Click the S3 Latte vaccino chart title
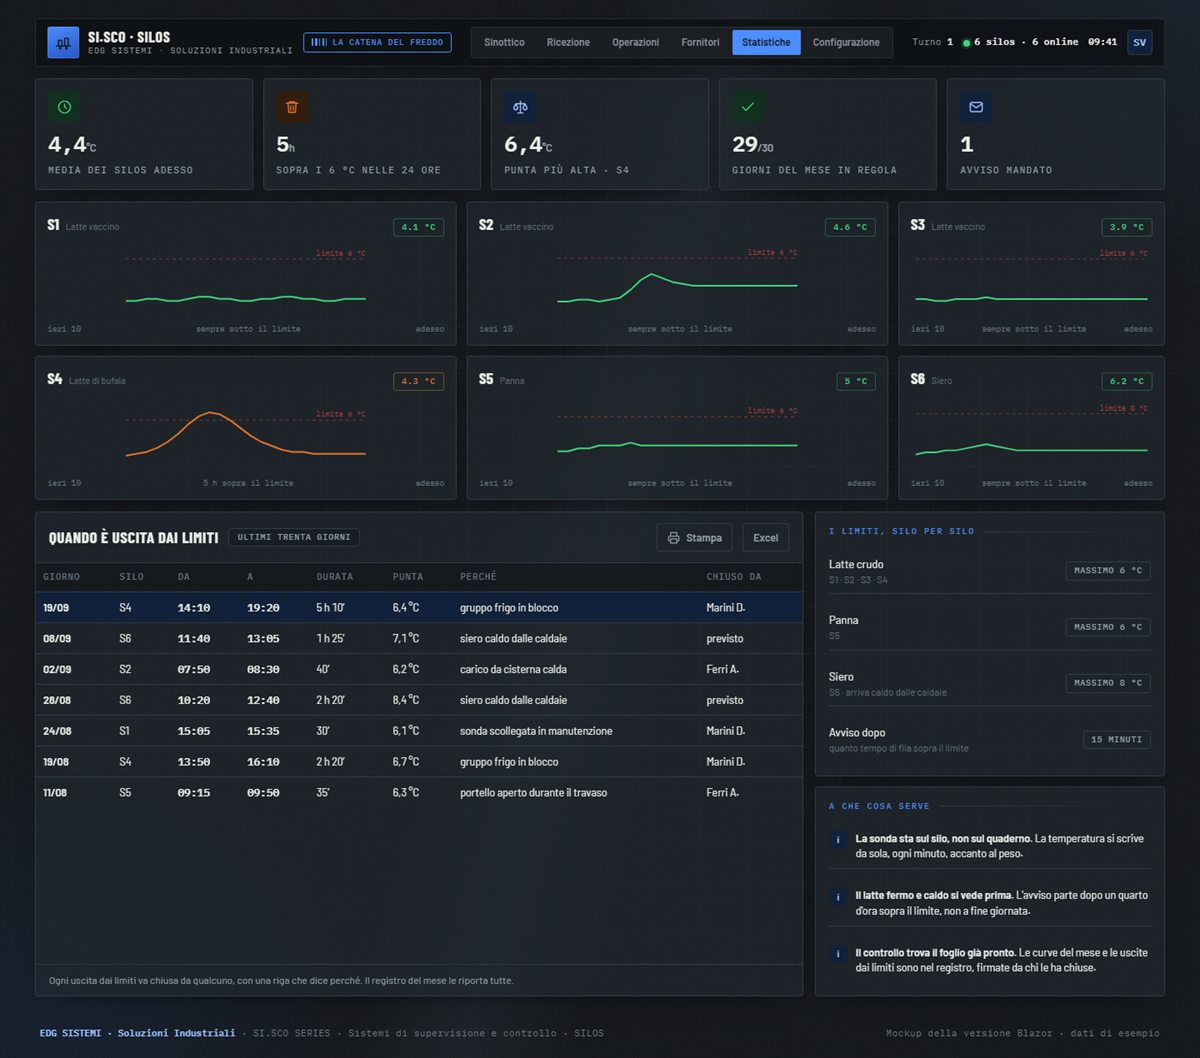The width and height of the screenshot is (1200, 1058). pos(948,226)
